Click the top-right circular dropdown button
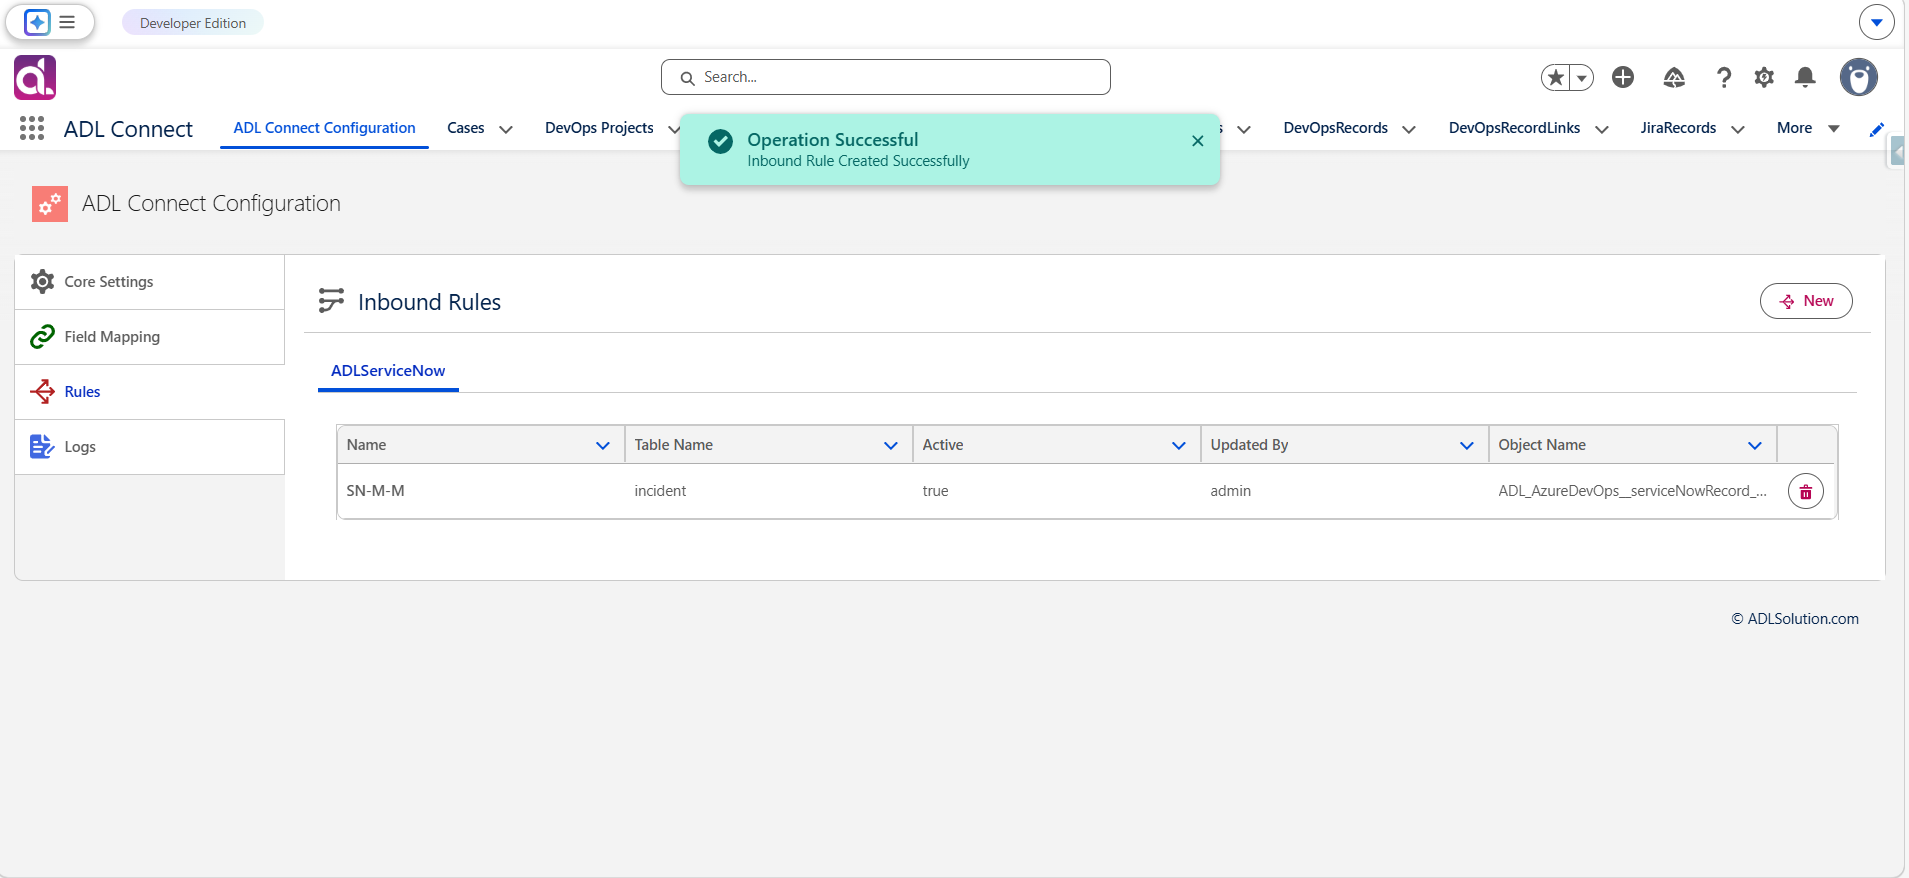 point(1876,22)
